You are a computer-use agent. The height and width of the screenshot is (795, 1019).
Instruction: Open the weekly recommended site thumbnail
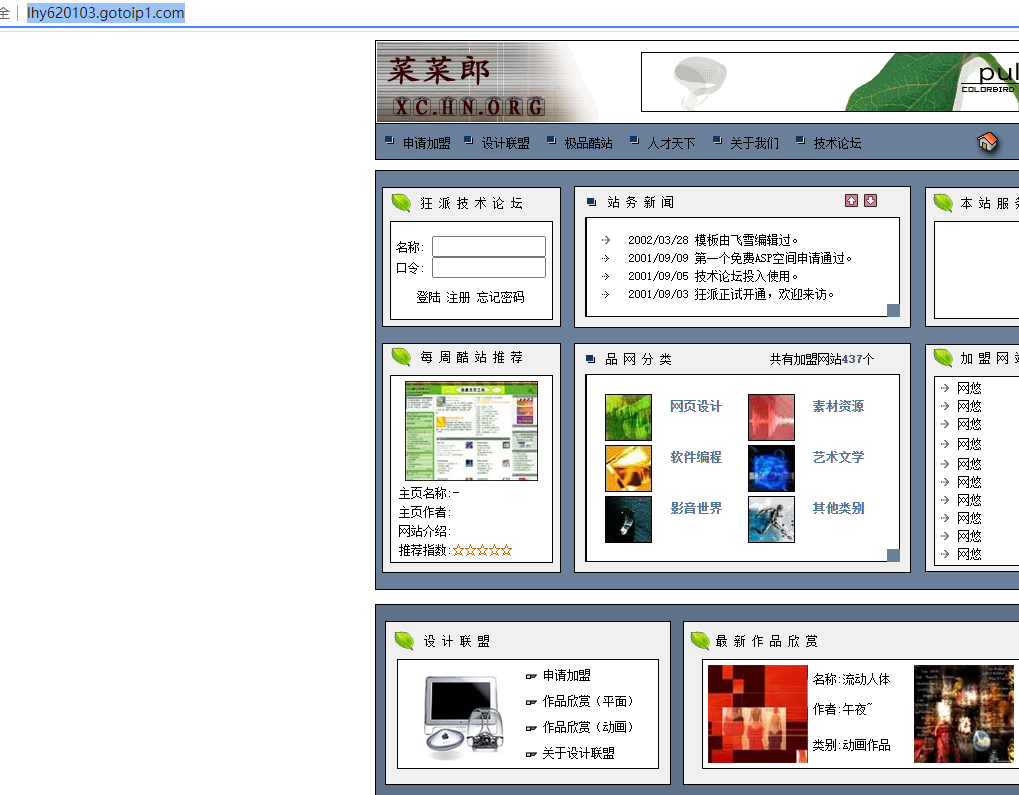[471, 431]
